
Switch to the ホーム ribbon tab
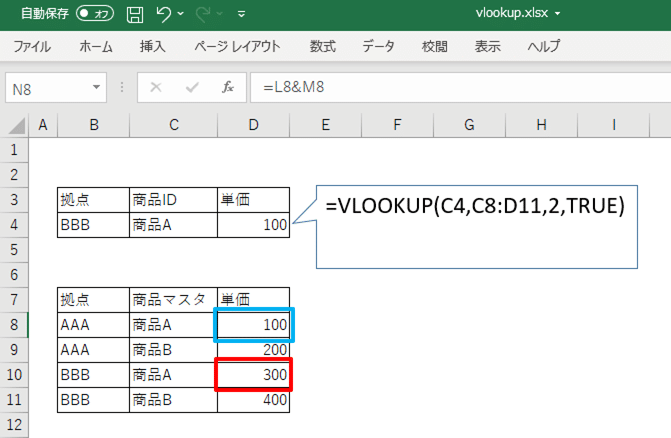[x=96, y=46]
